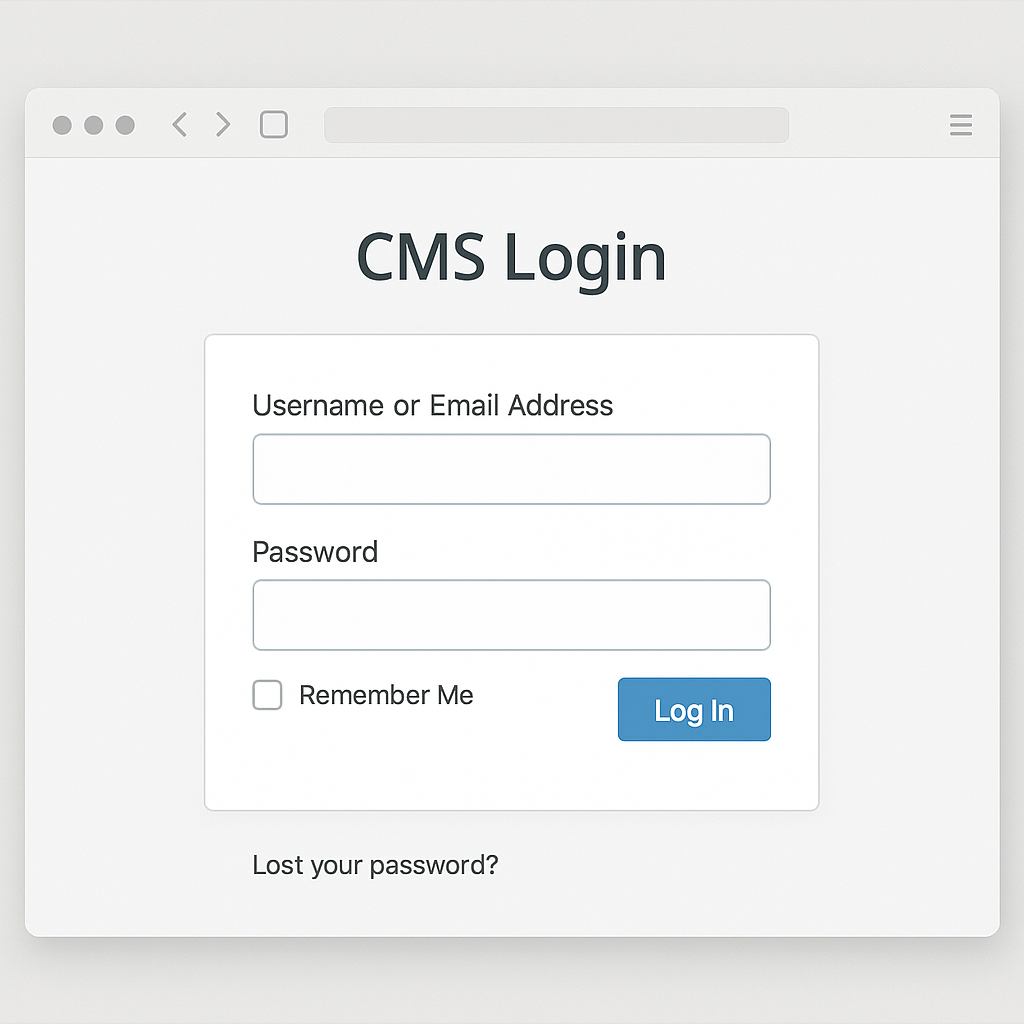The height and width of the screenshot is (1024, 1024).
Task: Tick the Remember Me checkbox
Action: pos(267,695)
